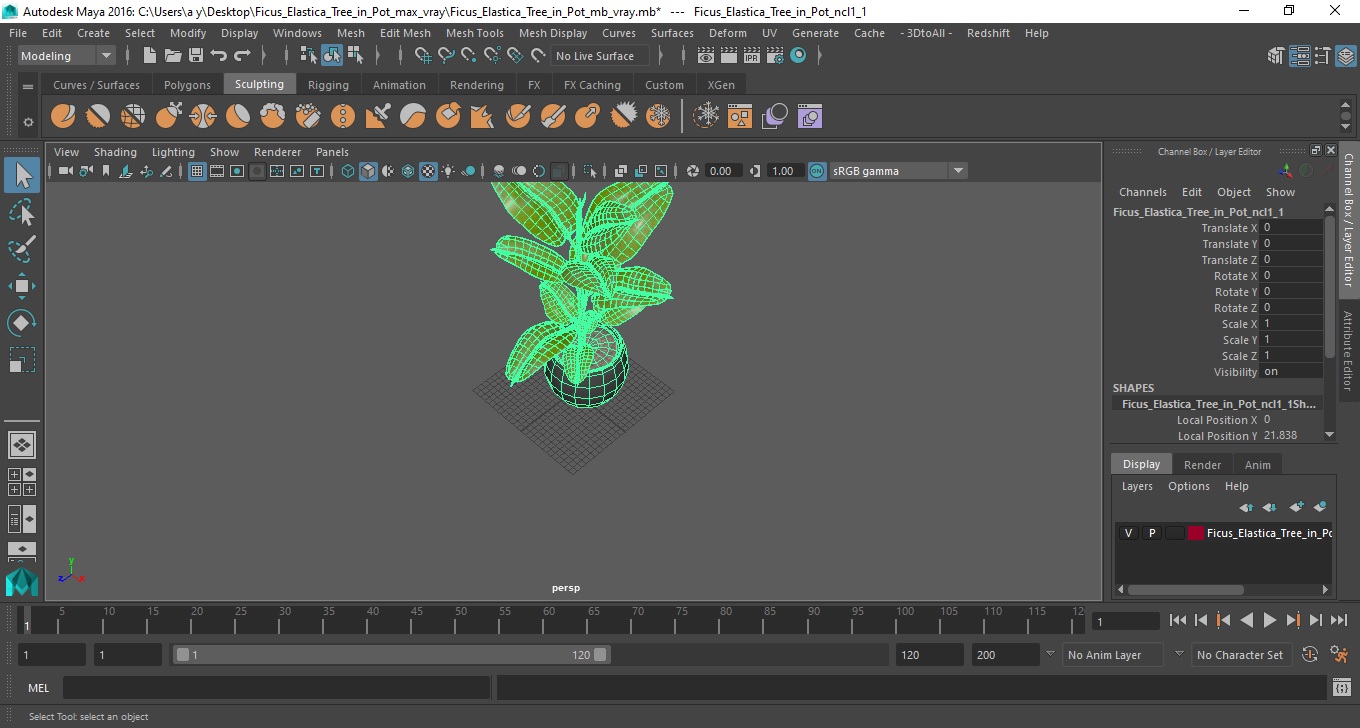This screenshot has width=1360, height=728.
Task: Select the Freeze sculpt tool
Action: point(658,117)
